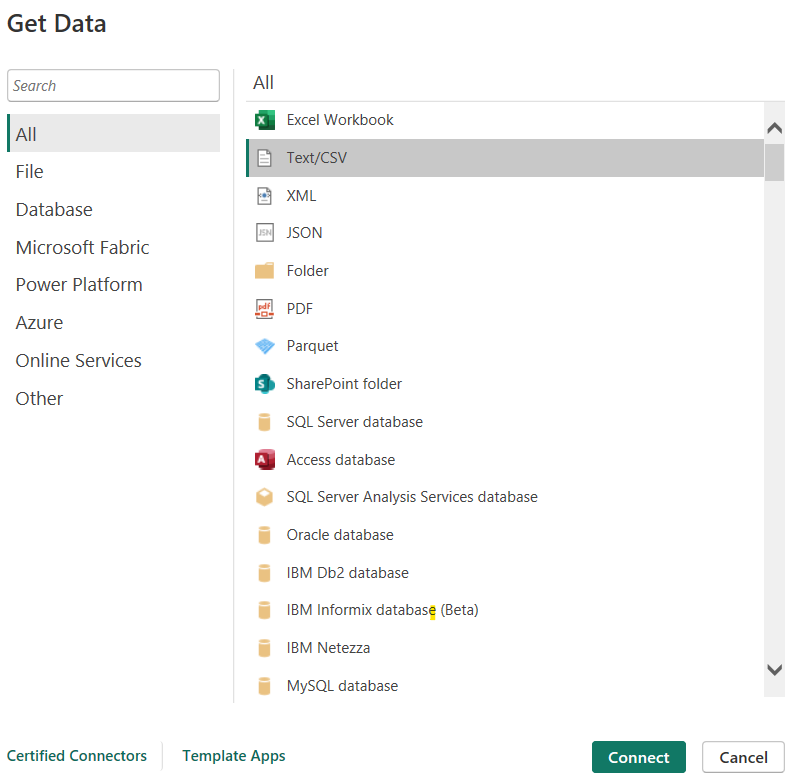Click the IBM Db2 database icon

[x=264, y=573]
